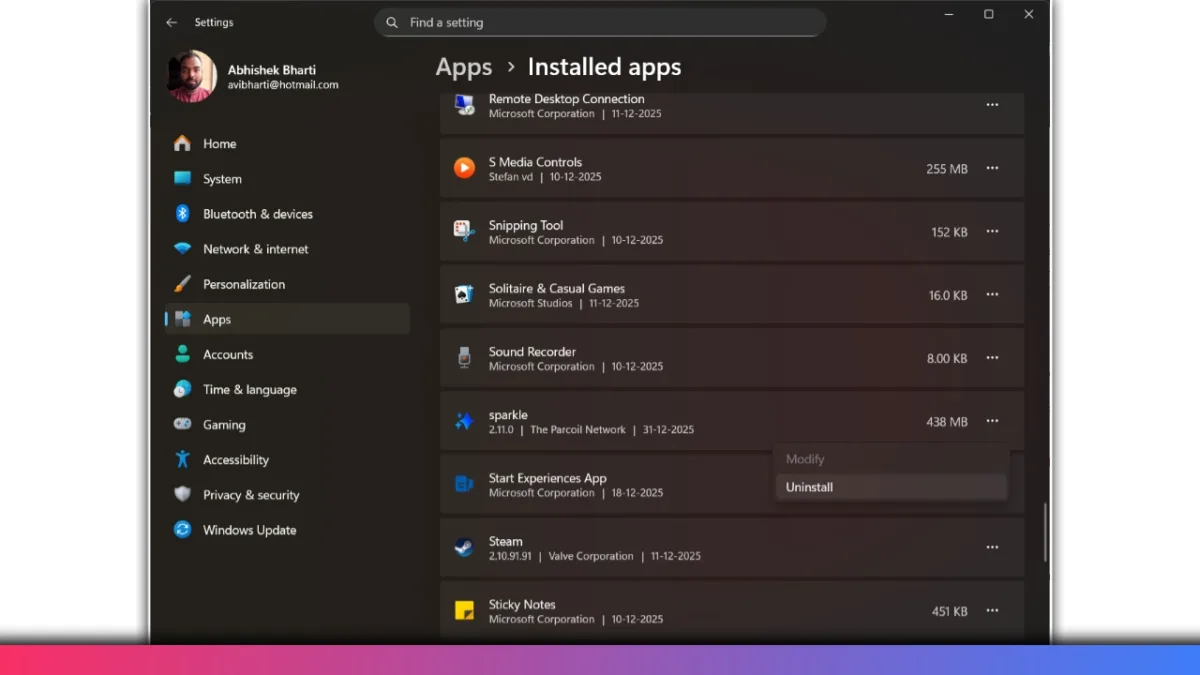Viewport: 1200px width, 675px height.
Task: Click the 451 KB size value
Action: pos(950,611)
